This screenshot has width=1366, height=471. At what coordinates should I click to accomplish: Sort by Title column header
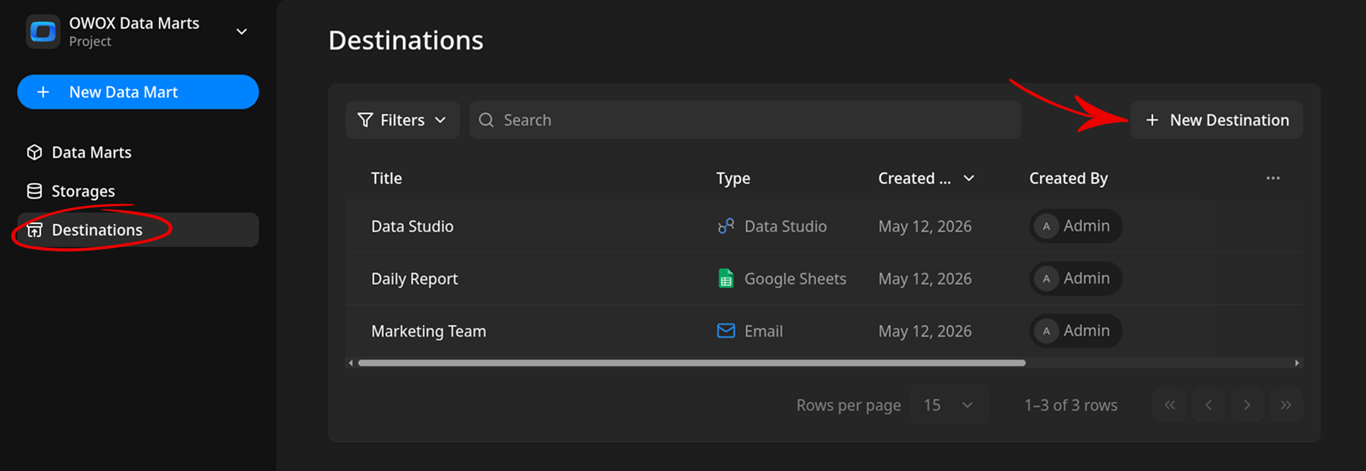pyautogui.click(x=386, y=178)
